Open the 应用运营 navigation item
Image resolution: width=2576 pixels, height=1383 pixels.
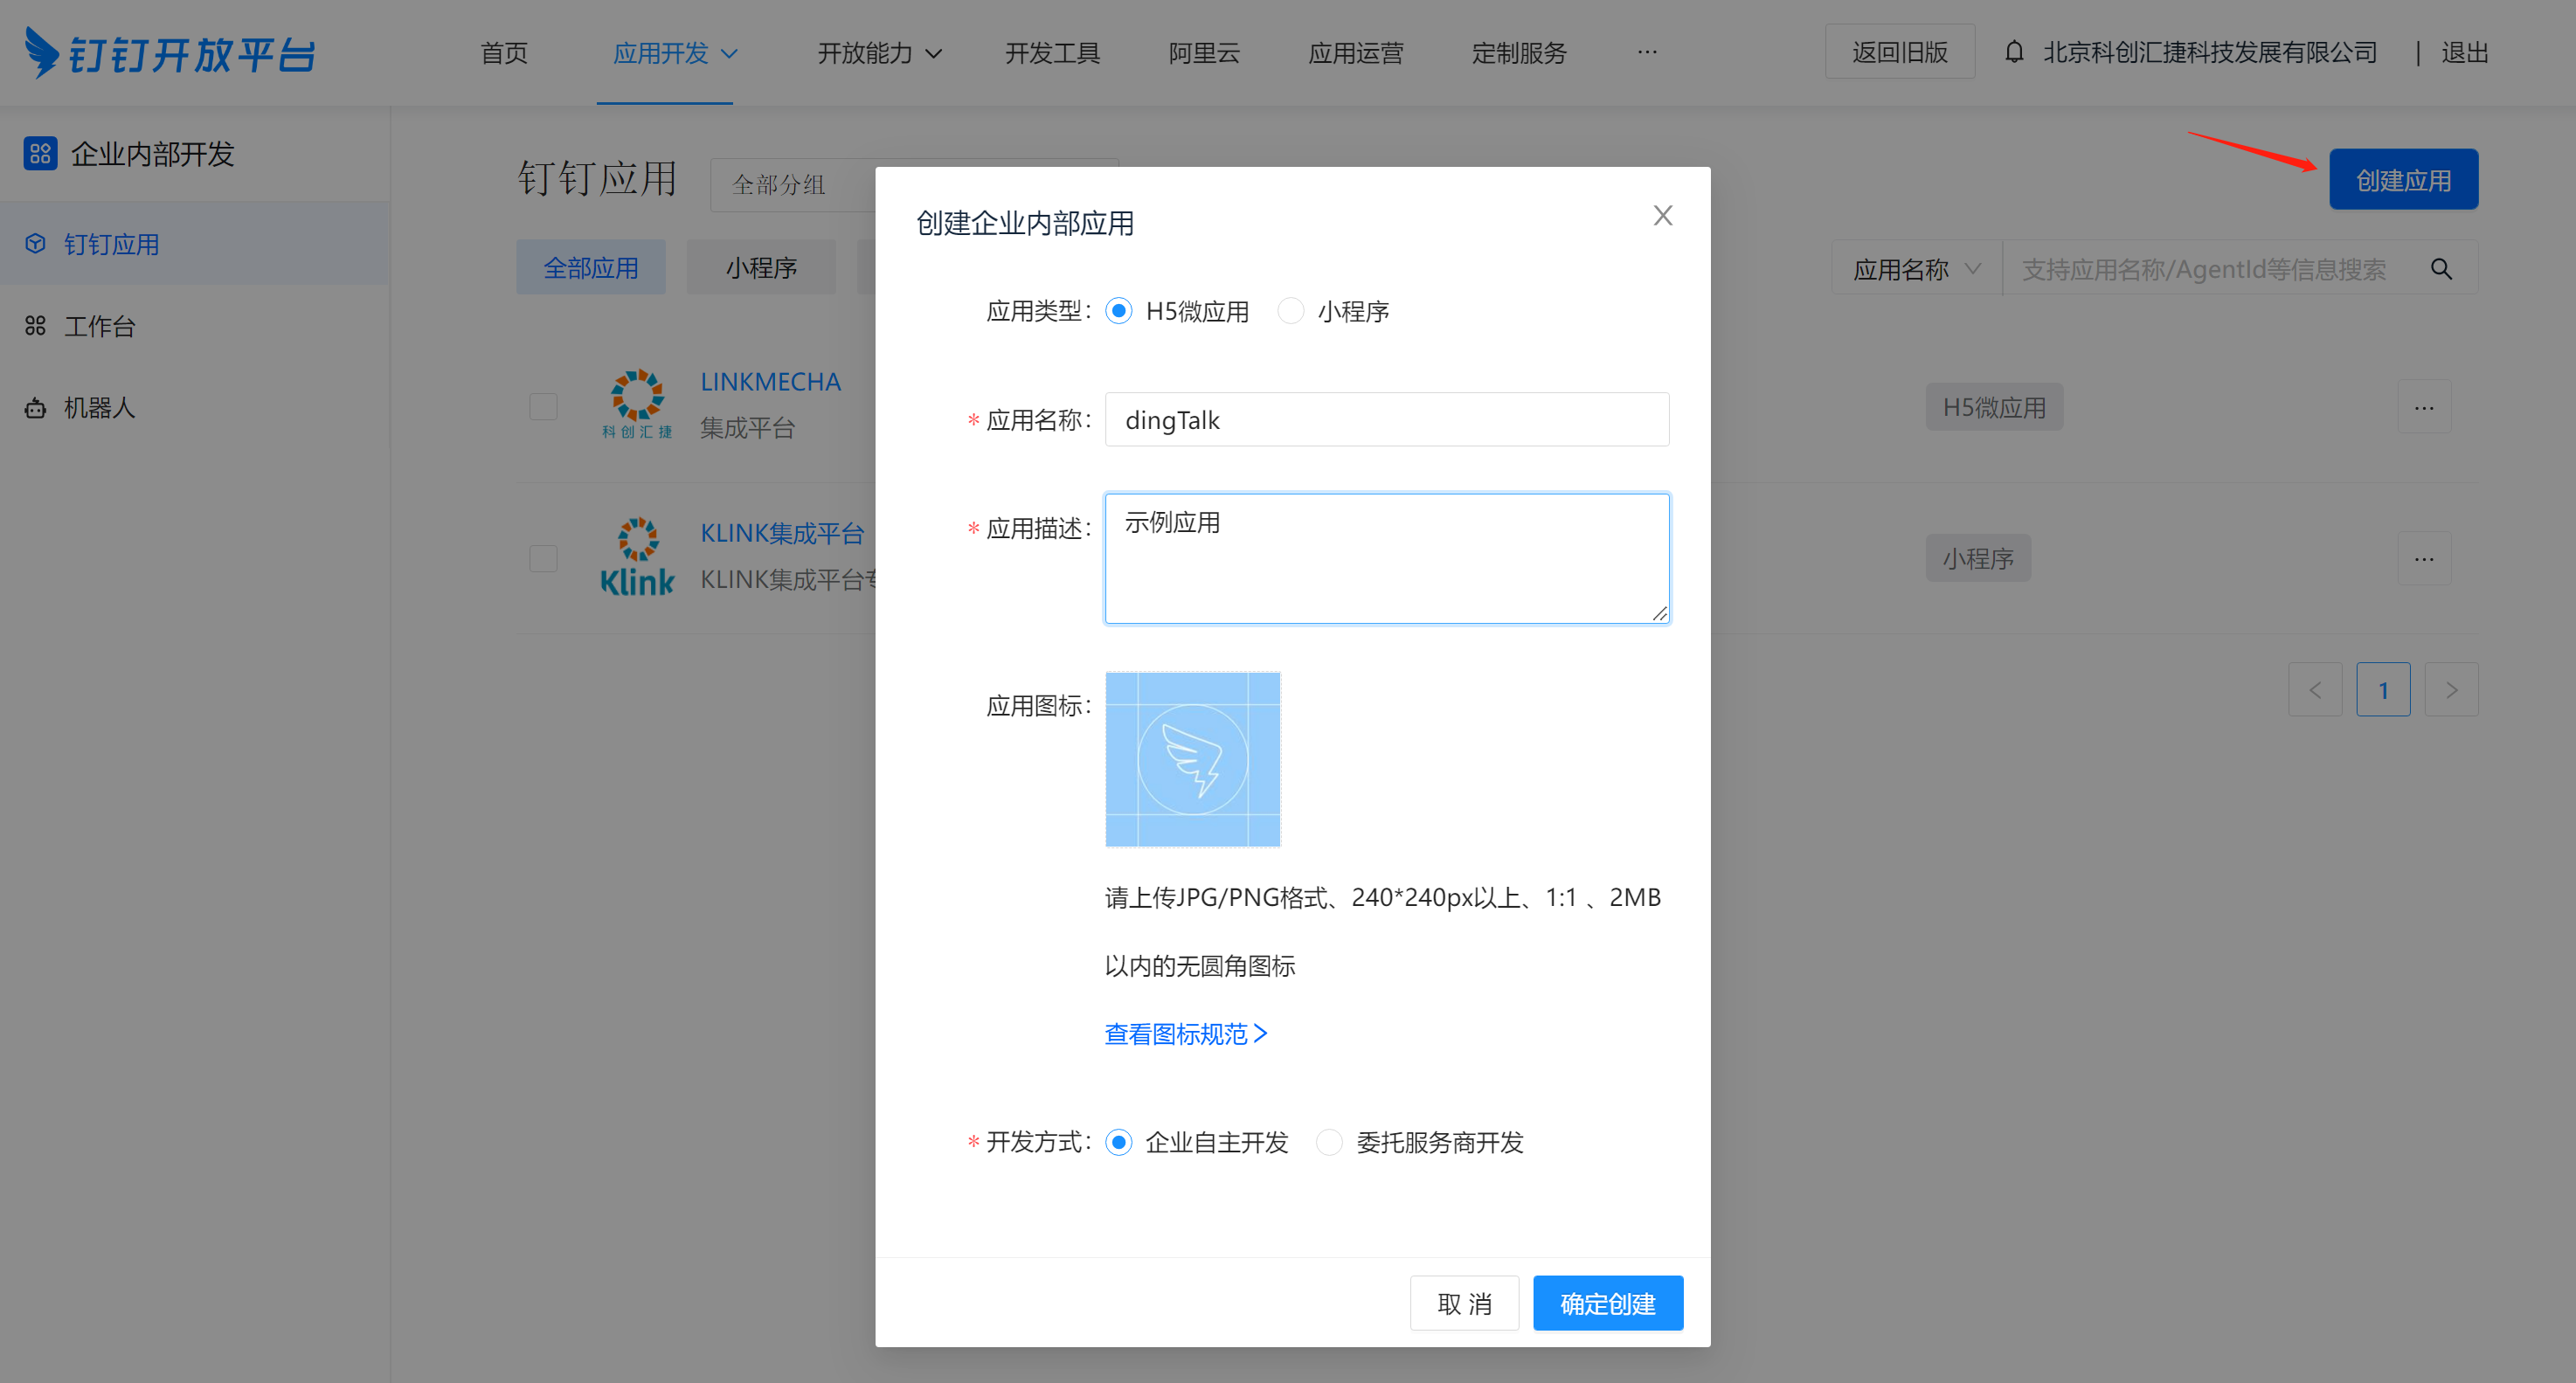[x=1356, y=52]
